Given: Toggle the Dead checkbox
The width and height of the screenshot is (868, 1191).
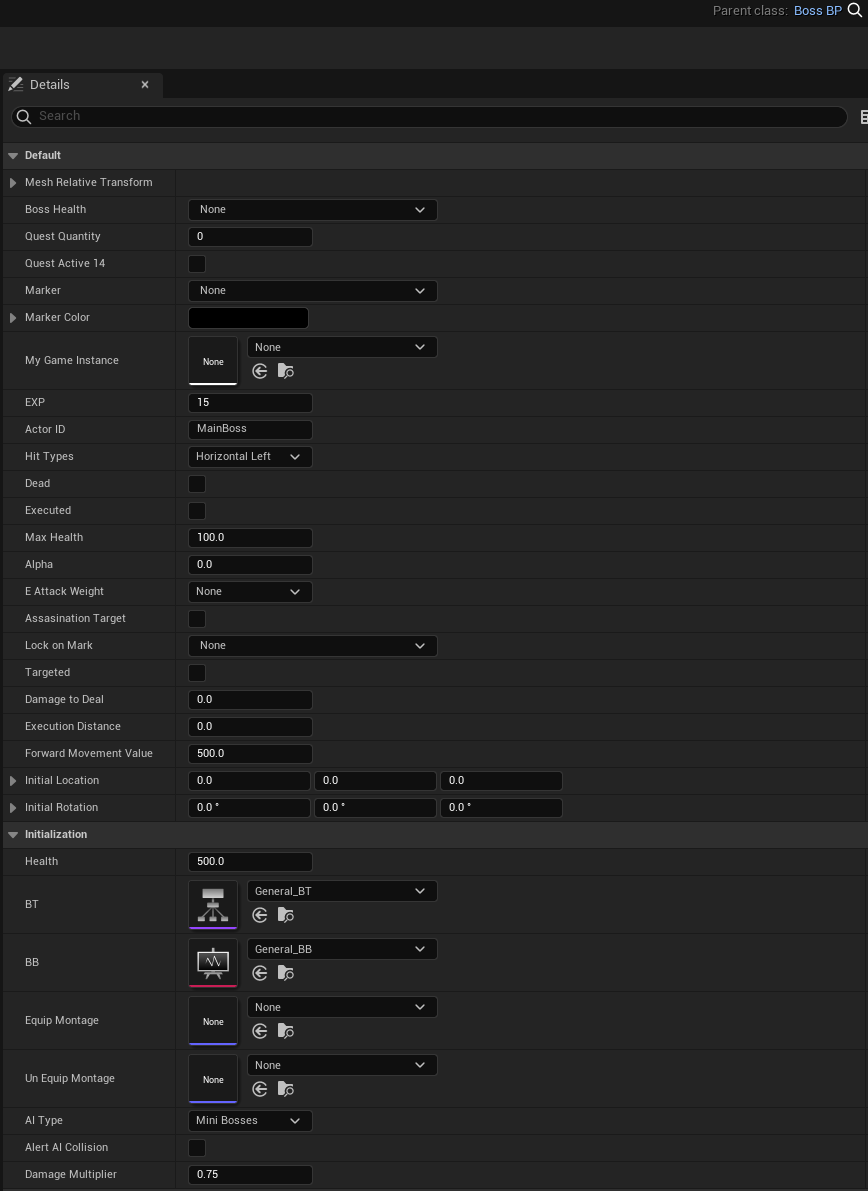Looking at the screenshot, I should pyautogui.click(x=197, y=484).
